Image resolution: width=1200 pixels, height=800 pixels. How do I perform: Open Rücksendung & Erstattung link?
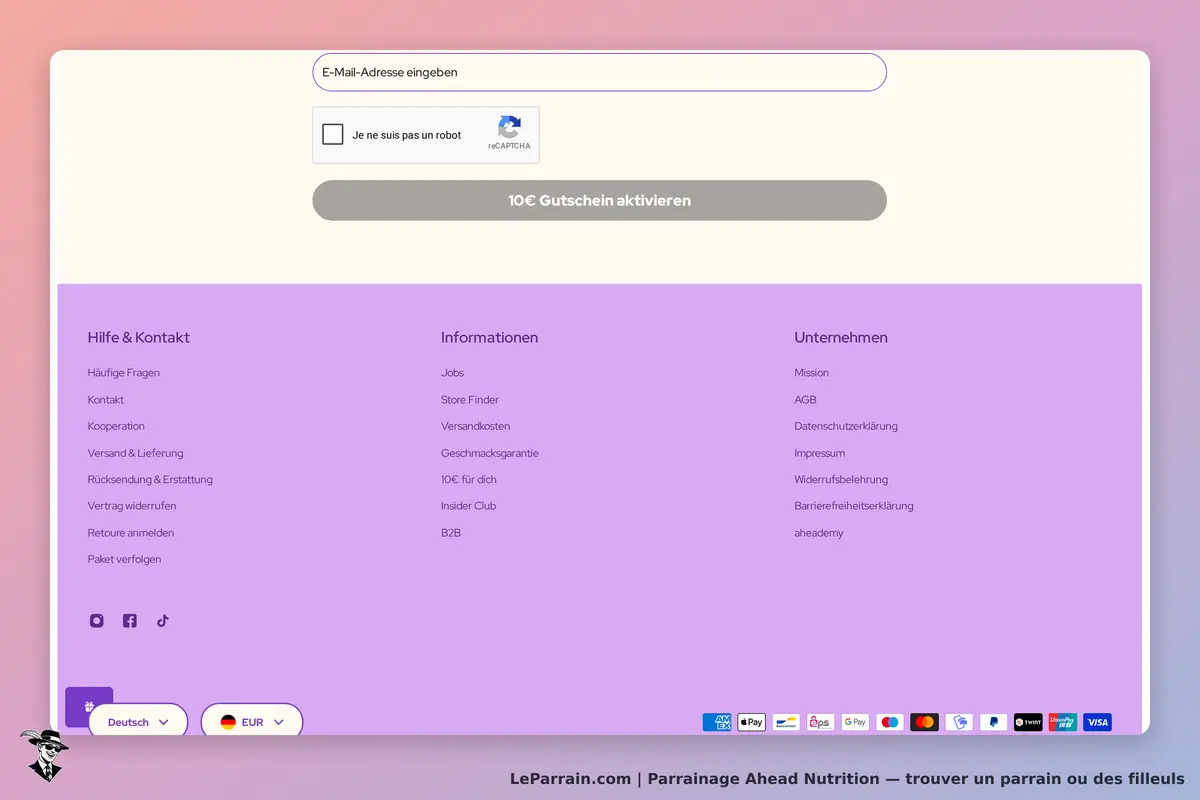point(150,479)
